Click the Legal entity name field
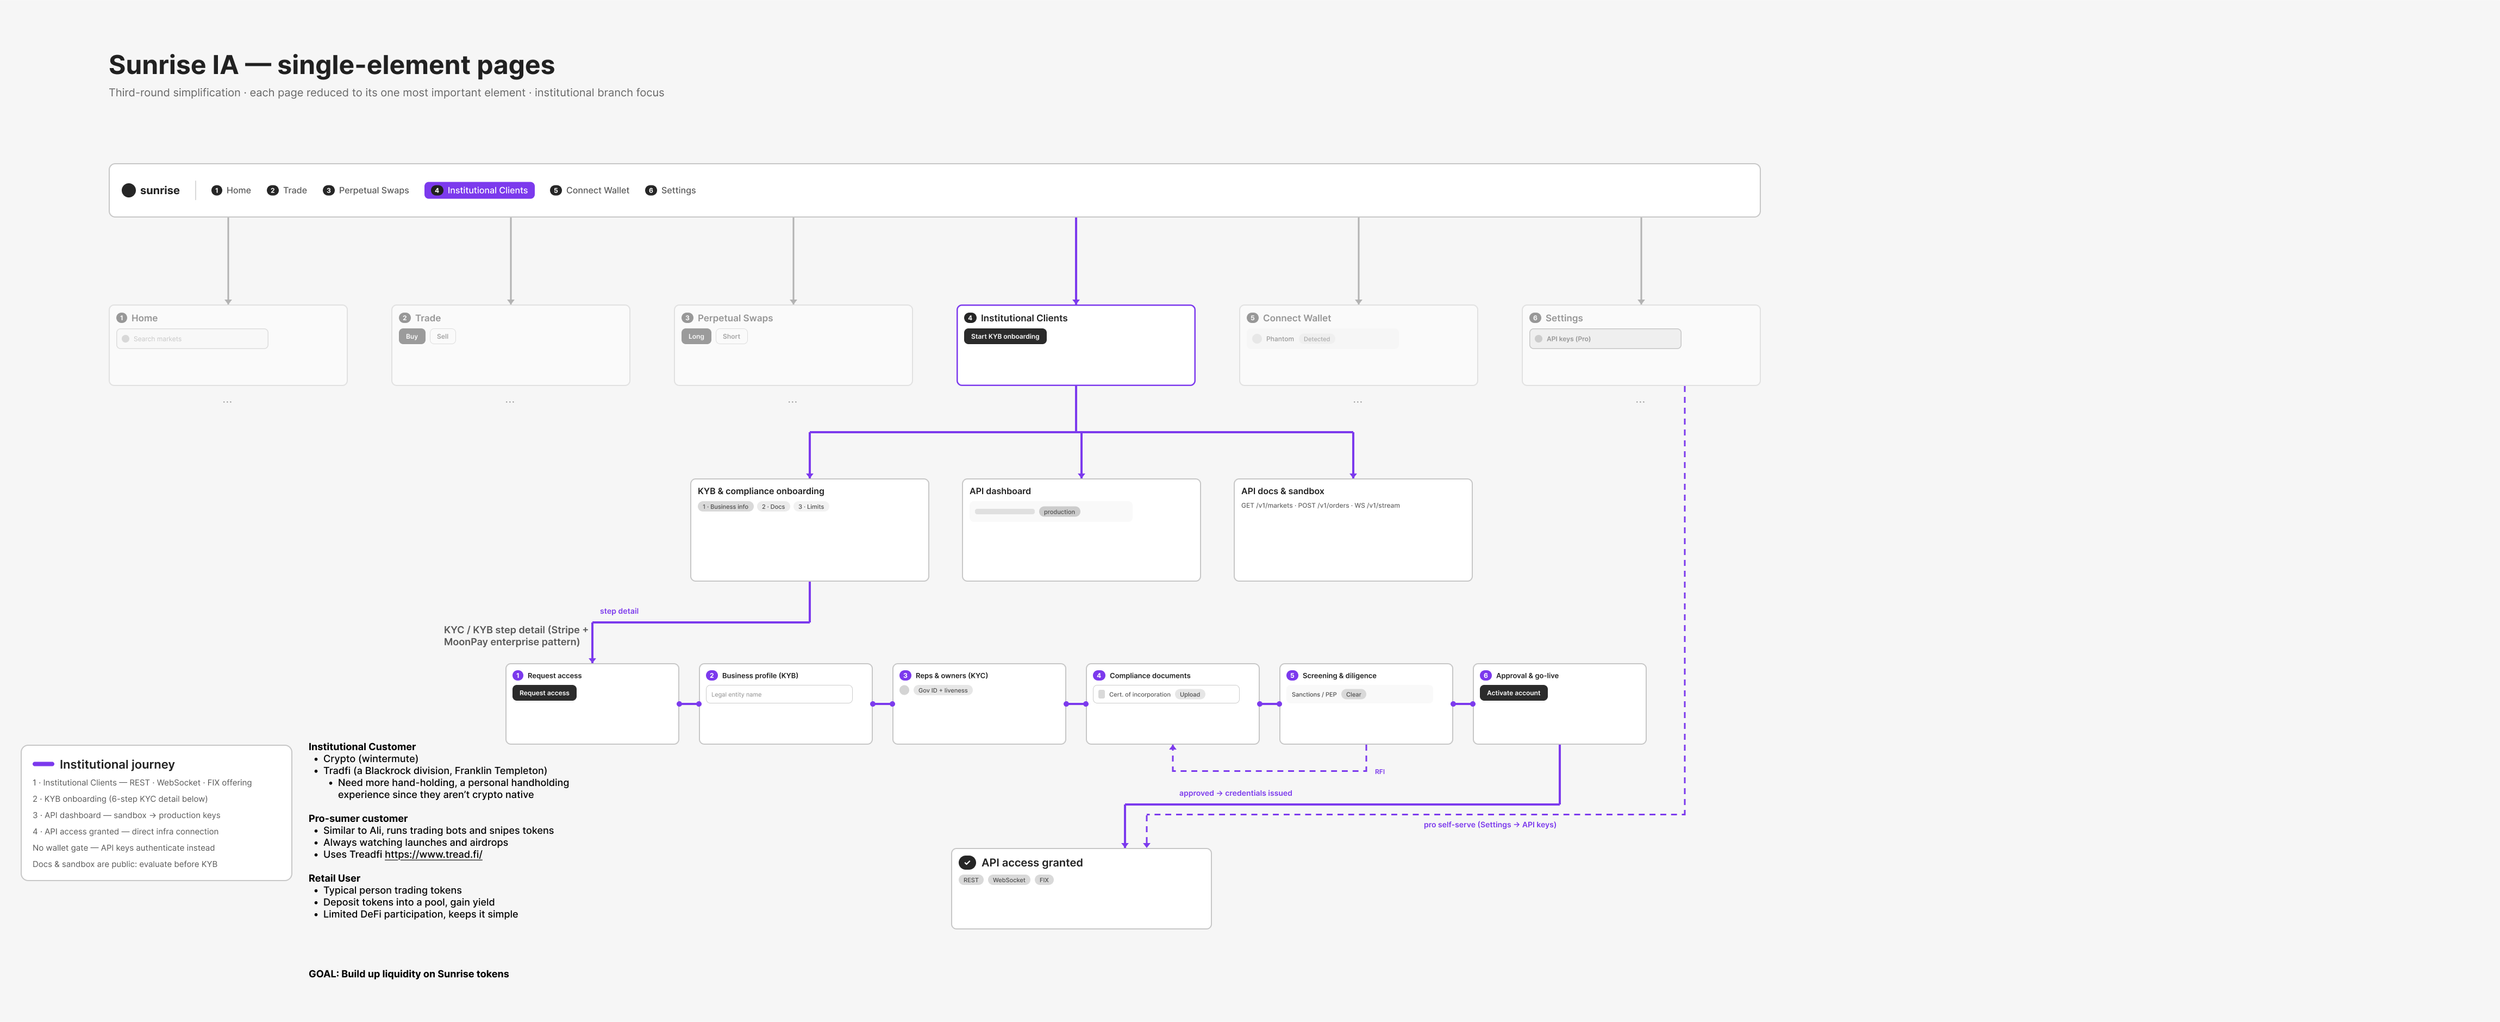This screenshot has width=2500, height=1022. point(779,694)
